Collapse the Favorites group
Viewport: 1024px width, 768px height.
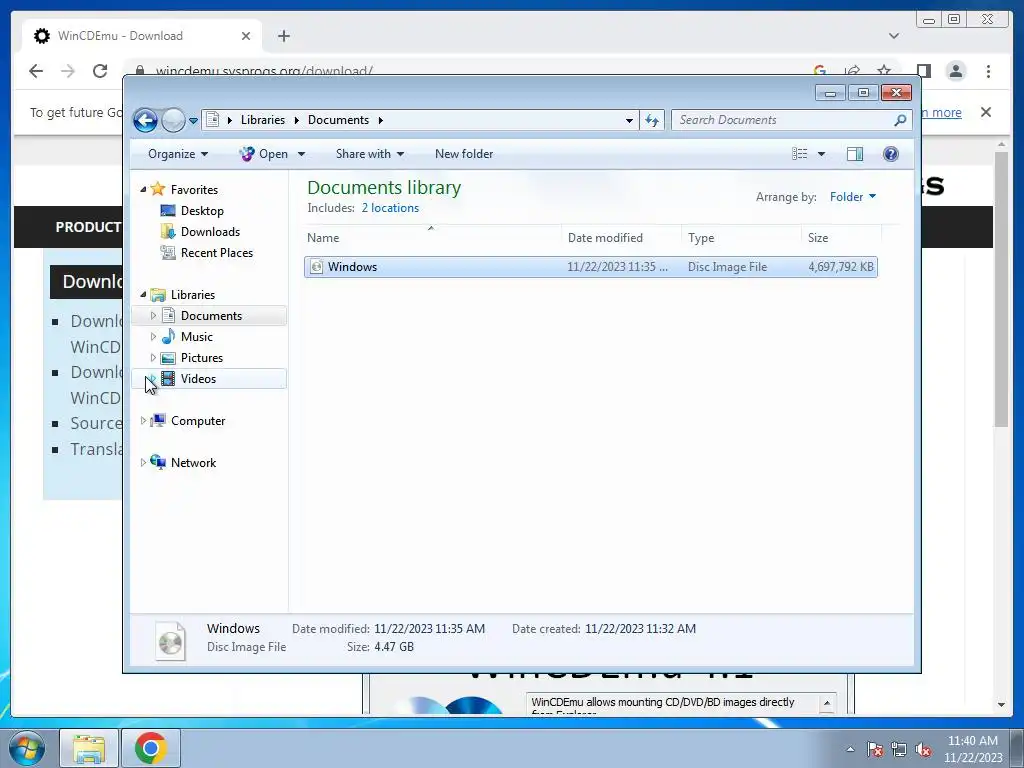(x=143, y=189)
